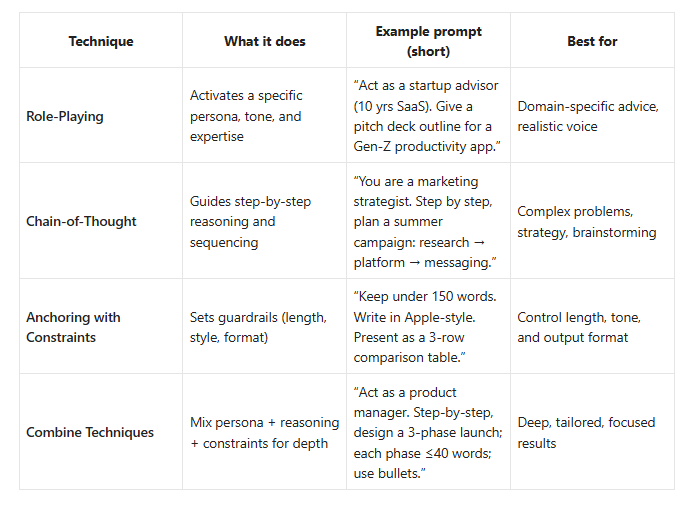The width and height of the screenshot is (695, 515).
Task: Select the product manager example prompt
Action: (x=428, y=433)
